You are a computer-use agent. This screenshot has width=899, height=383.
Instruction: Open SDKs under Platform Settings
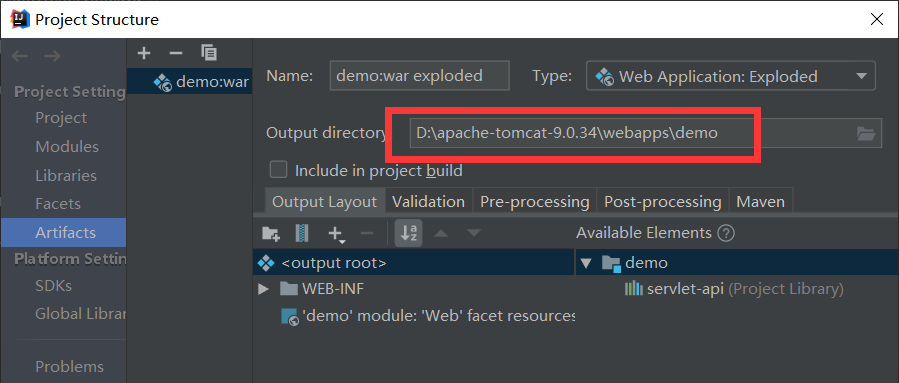pos(53,286)
